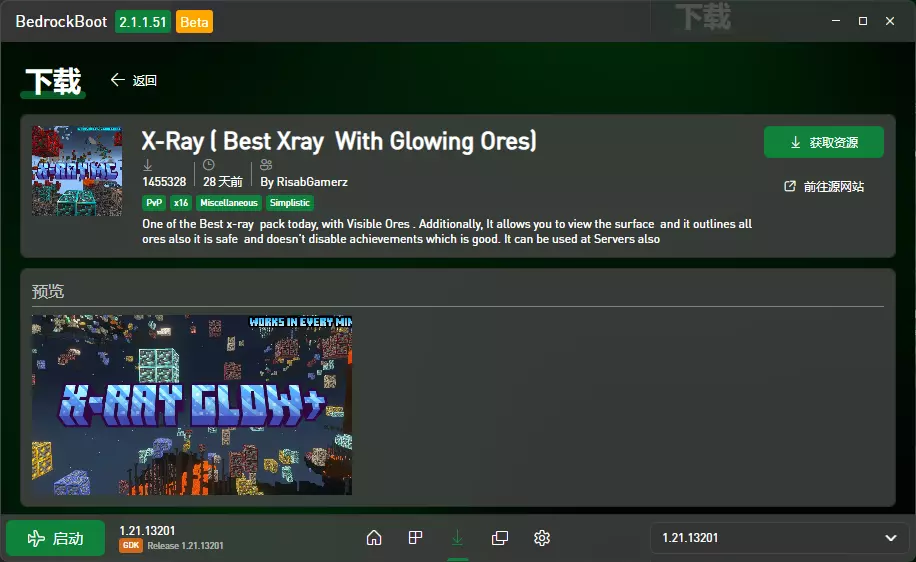Screen dimensions: 916x562
Task: Click the X-Ray pack cover thumbnail
Action: coord(77,171)
